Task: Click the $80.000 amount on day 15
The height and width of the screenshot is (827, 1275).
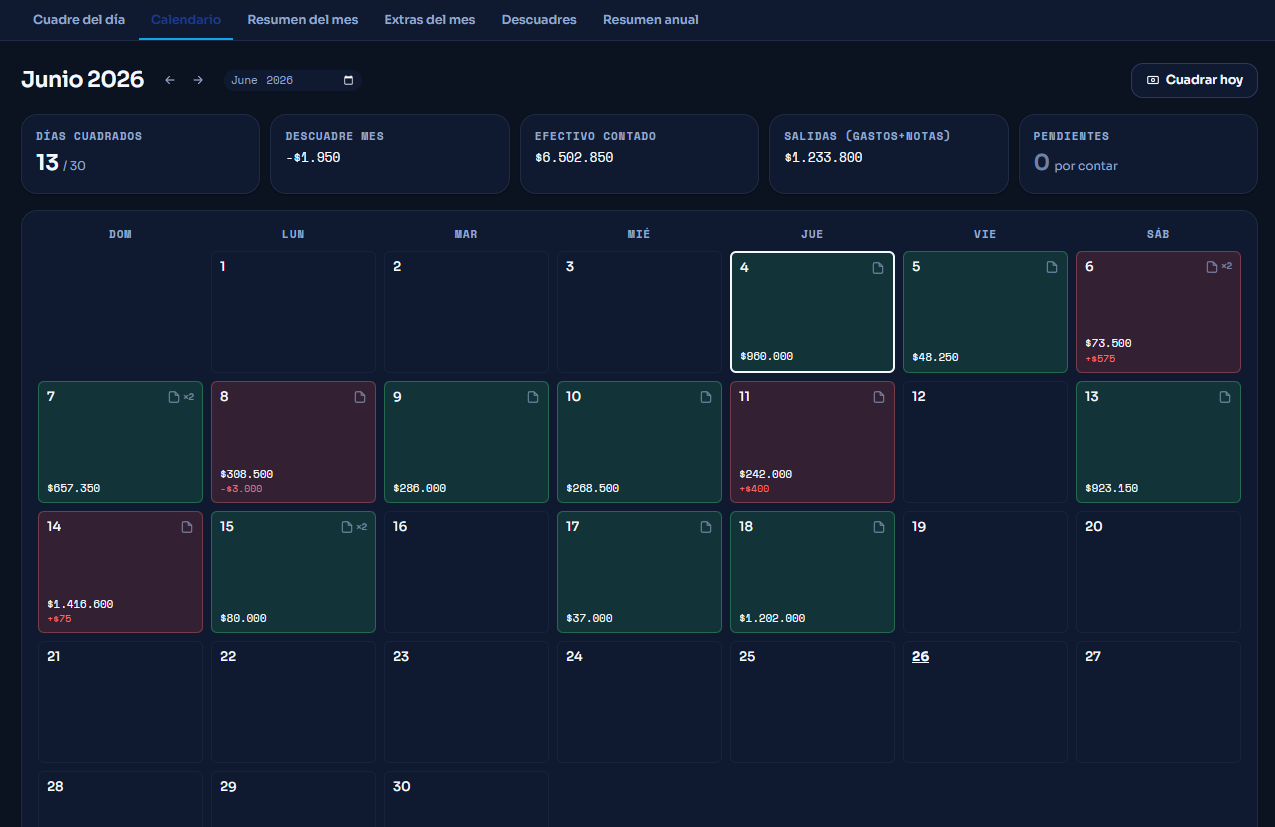Action: (243, 619)
